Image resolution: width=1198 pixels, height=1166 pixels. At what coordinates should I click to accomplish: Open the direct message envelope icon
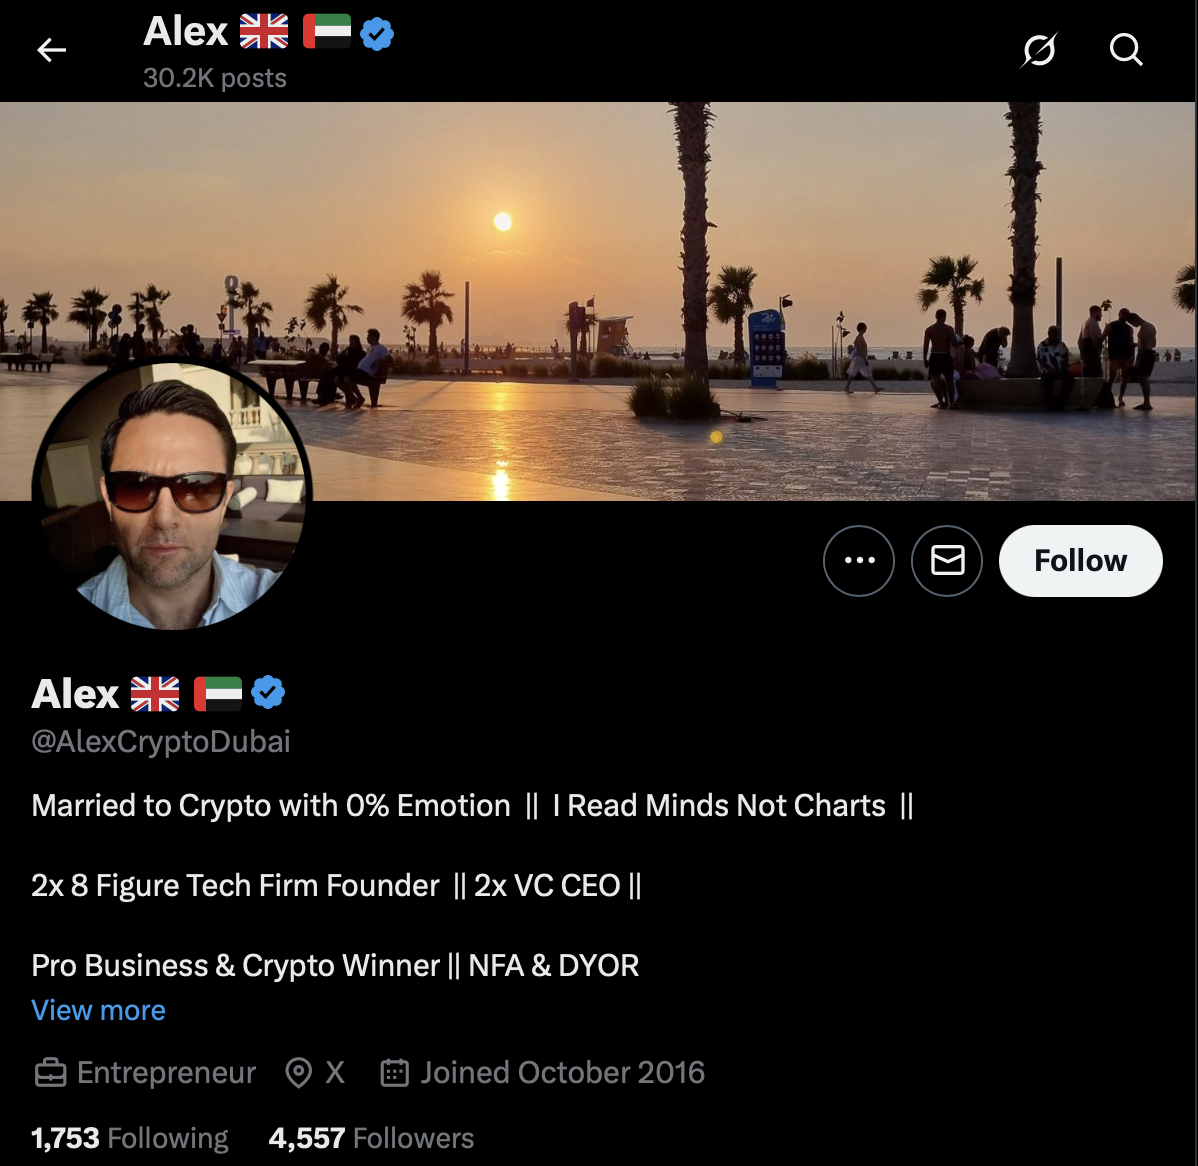[x=946, y=561]
